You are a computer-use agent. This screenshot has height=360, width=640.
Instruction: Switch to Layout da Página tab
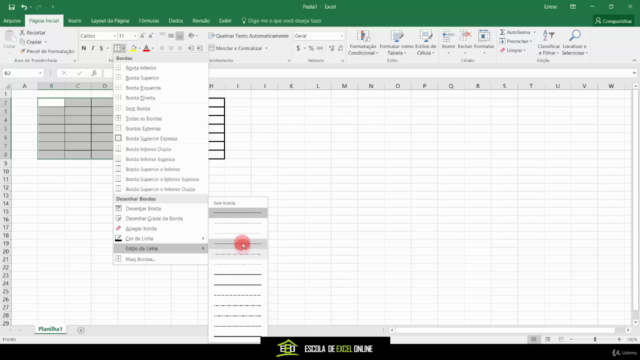[x=110, y=21]
